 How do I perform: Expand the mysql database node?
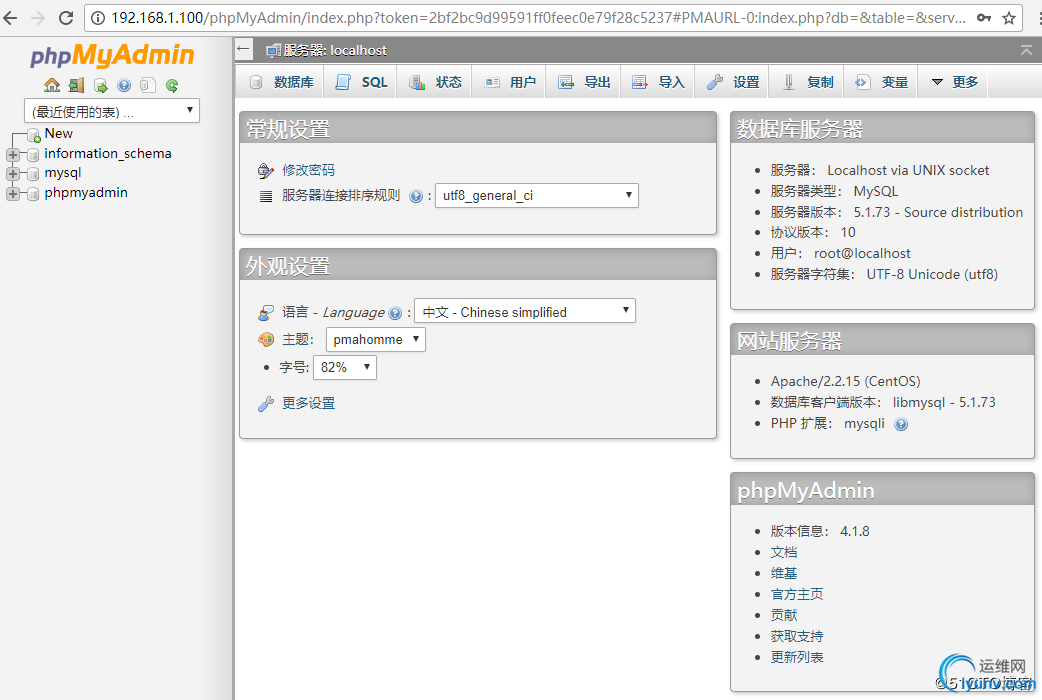click(12, 174)
